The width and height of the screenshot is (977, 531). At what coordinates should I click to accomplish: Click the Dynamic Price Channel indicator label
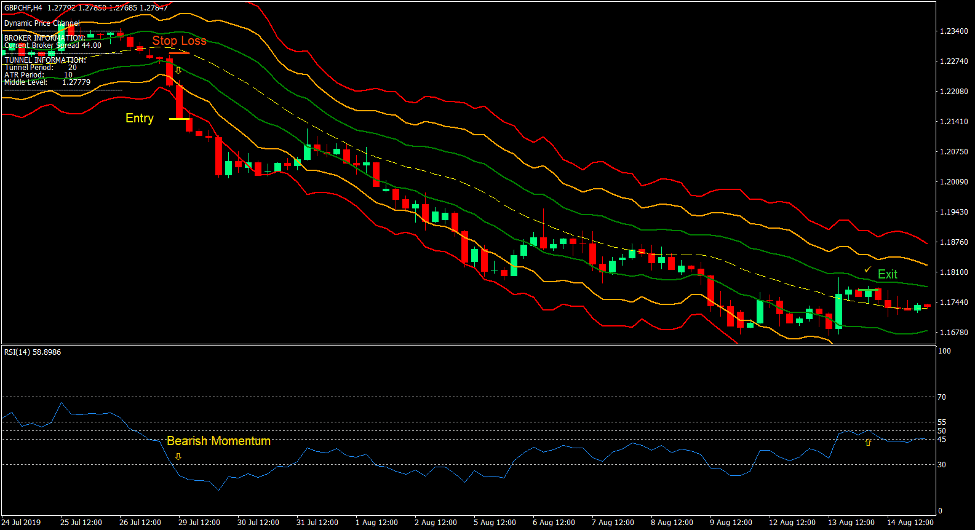coord(39,22)
